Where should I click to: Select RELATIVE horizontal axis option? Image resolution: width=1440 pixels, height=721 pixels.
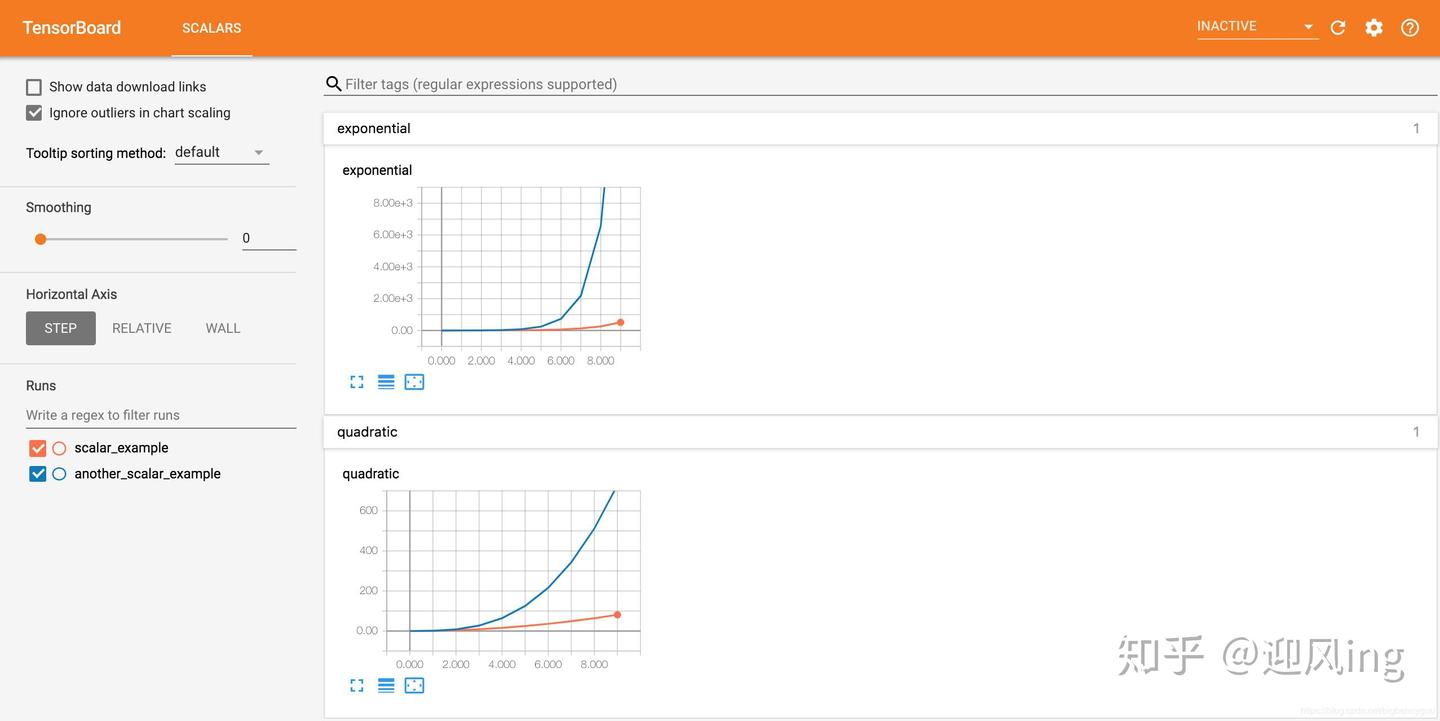coord(142,328)
